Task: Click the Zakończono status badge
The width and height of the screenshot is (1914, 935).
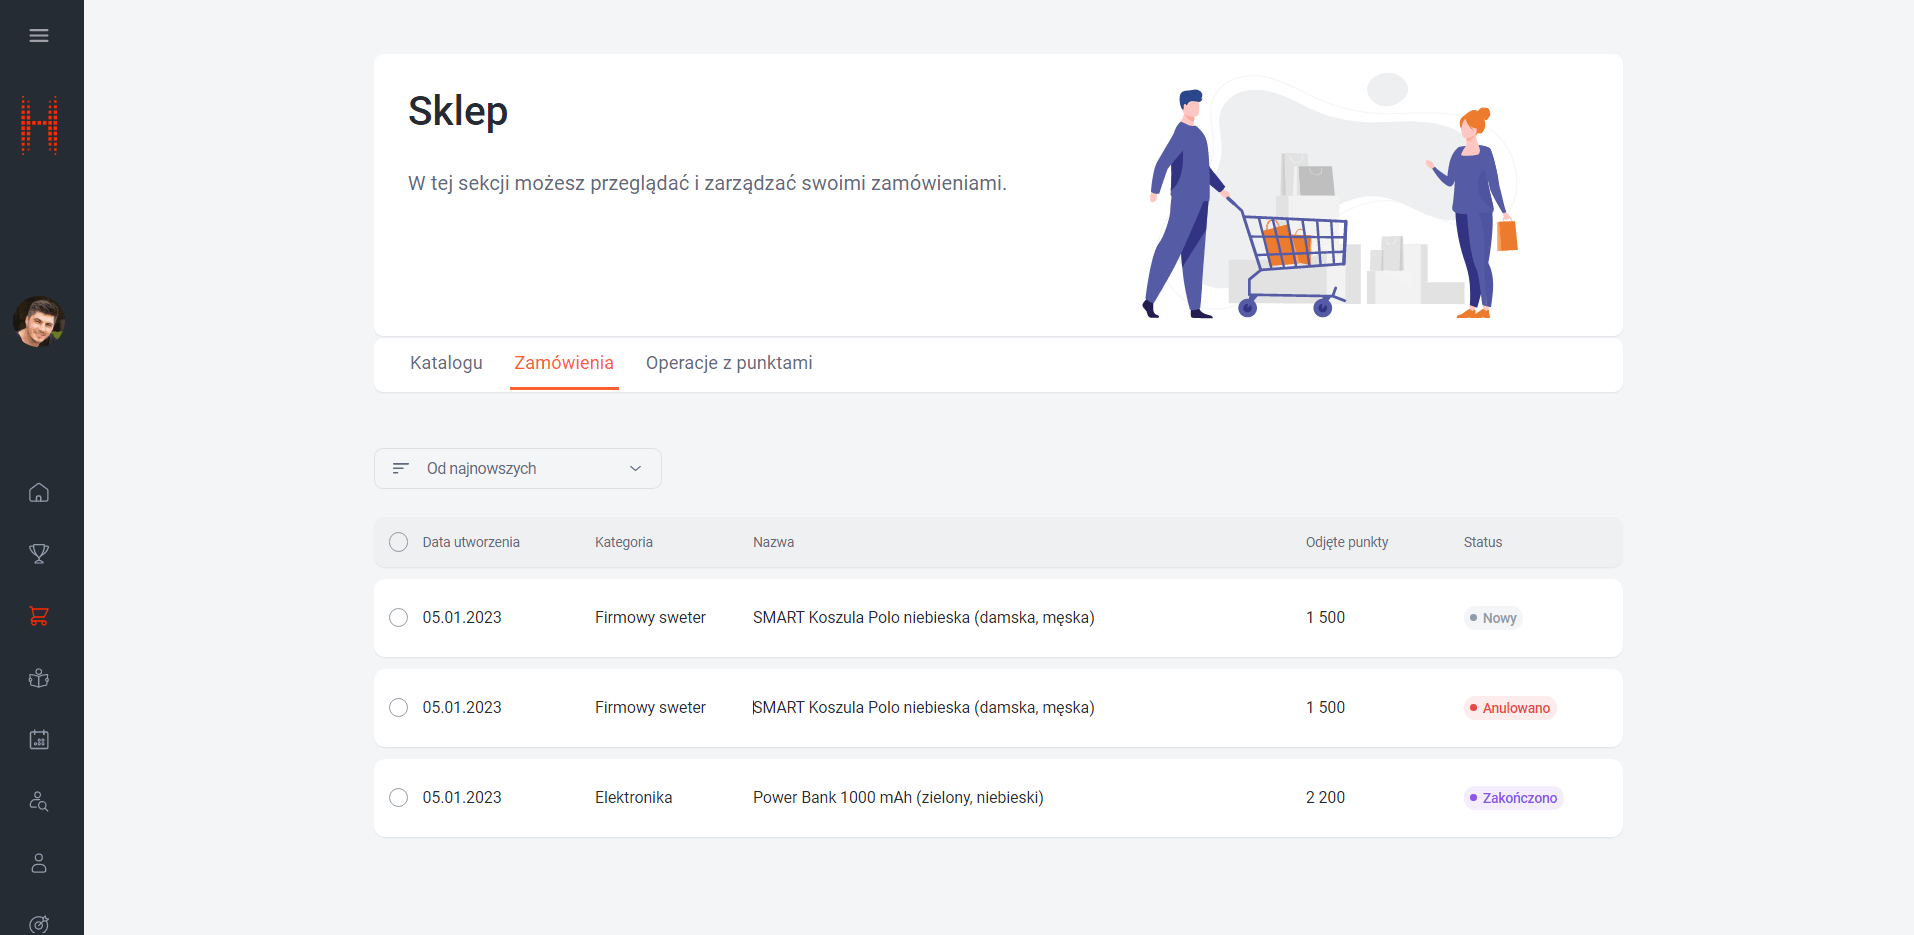Action: click(x=1513, y=798)
